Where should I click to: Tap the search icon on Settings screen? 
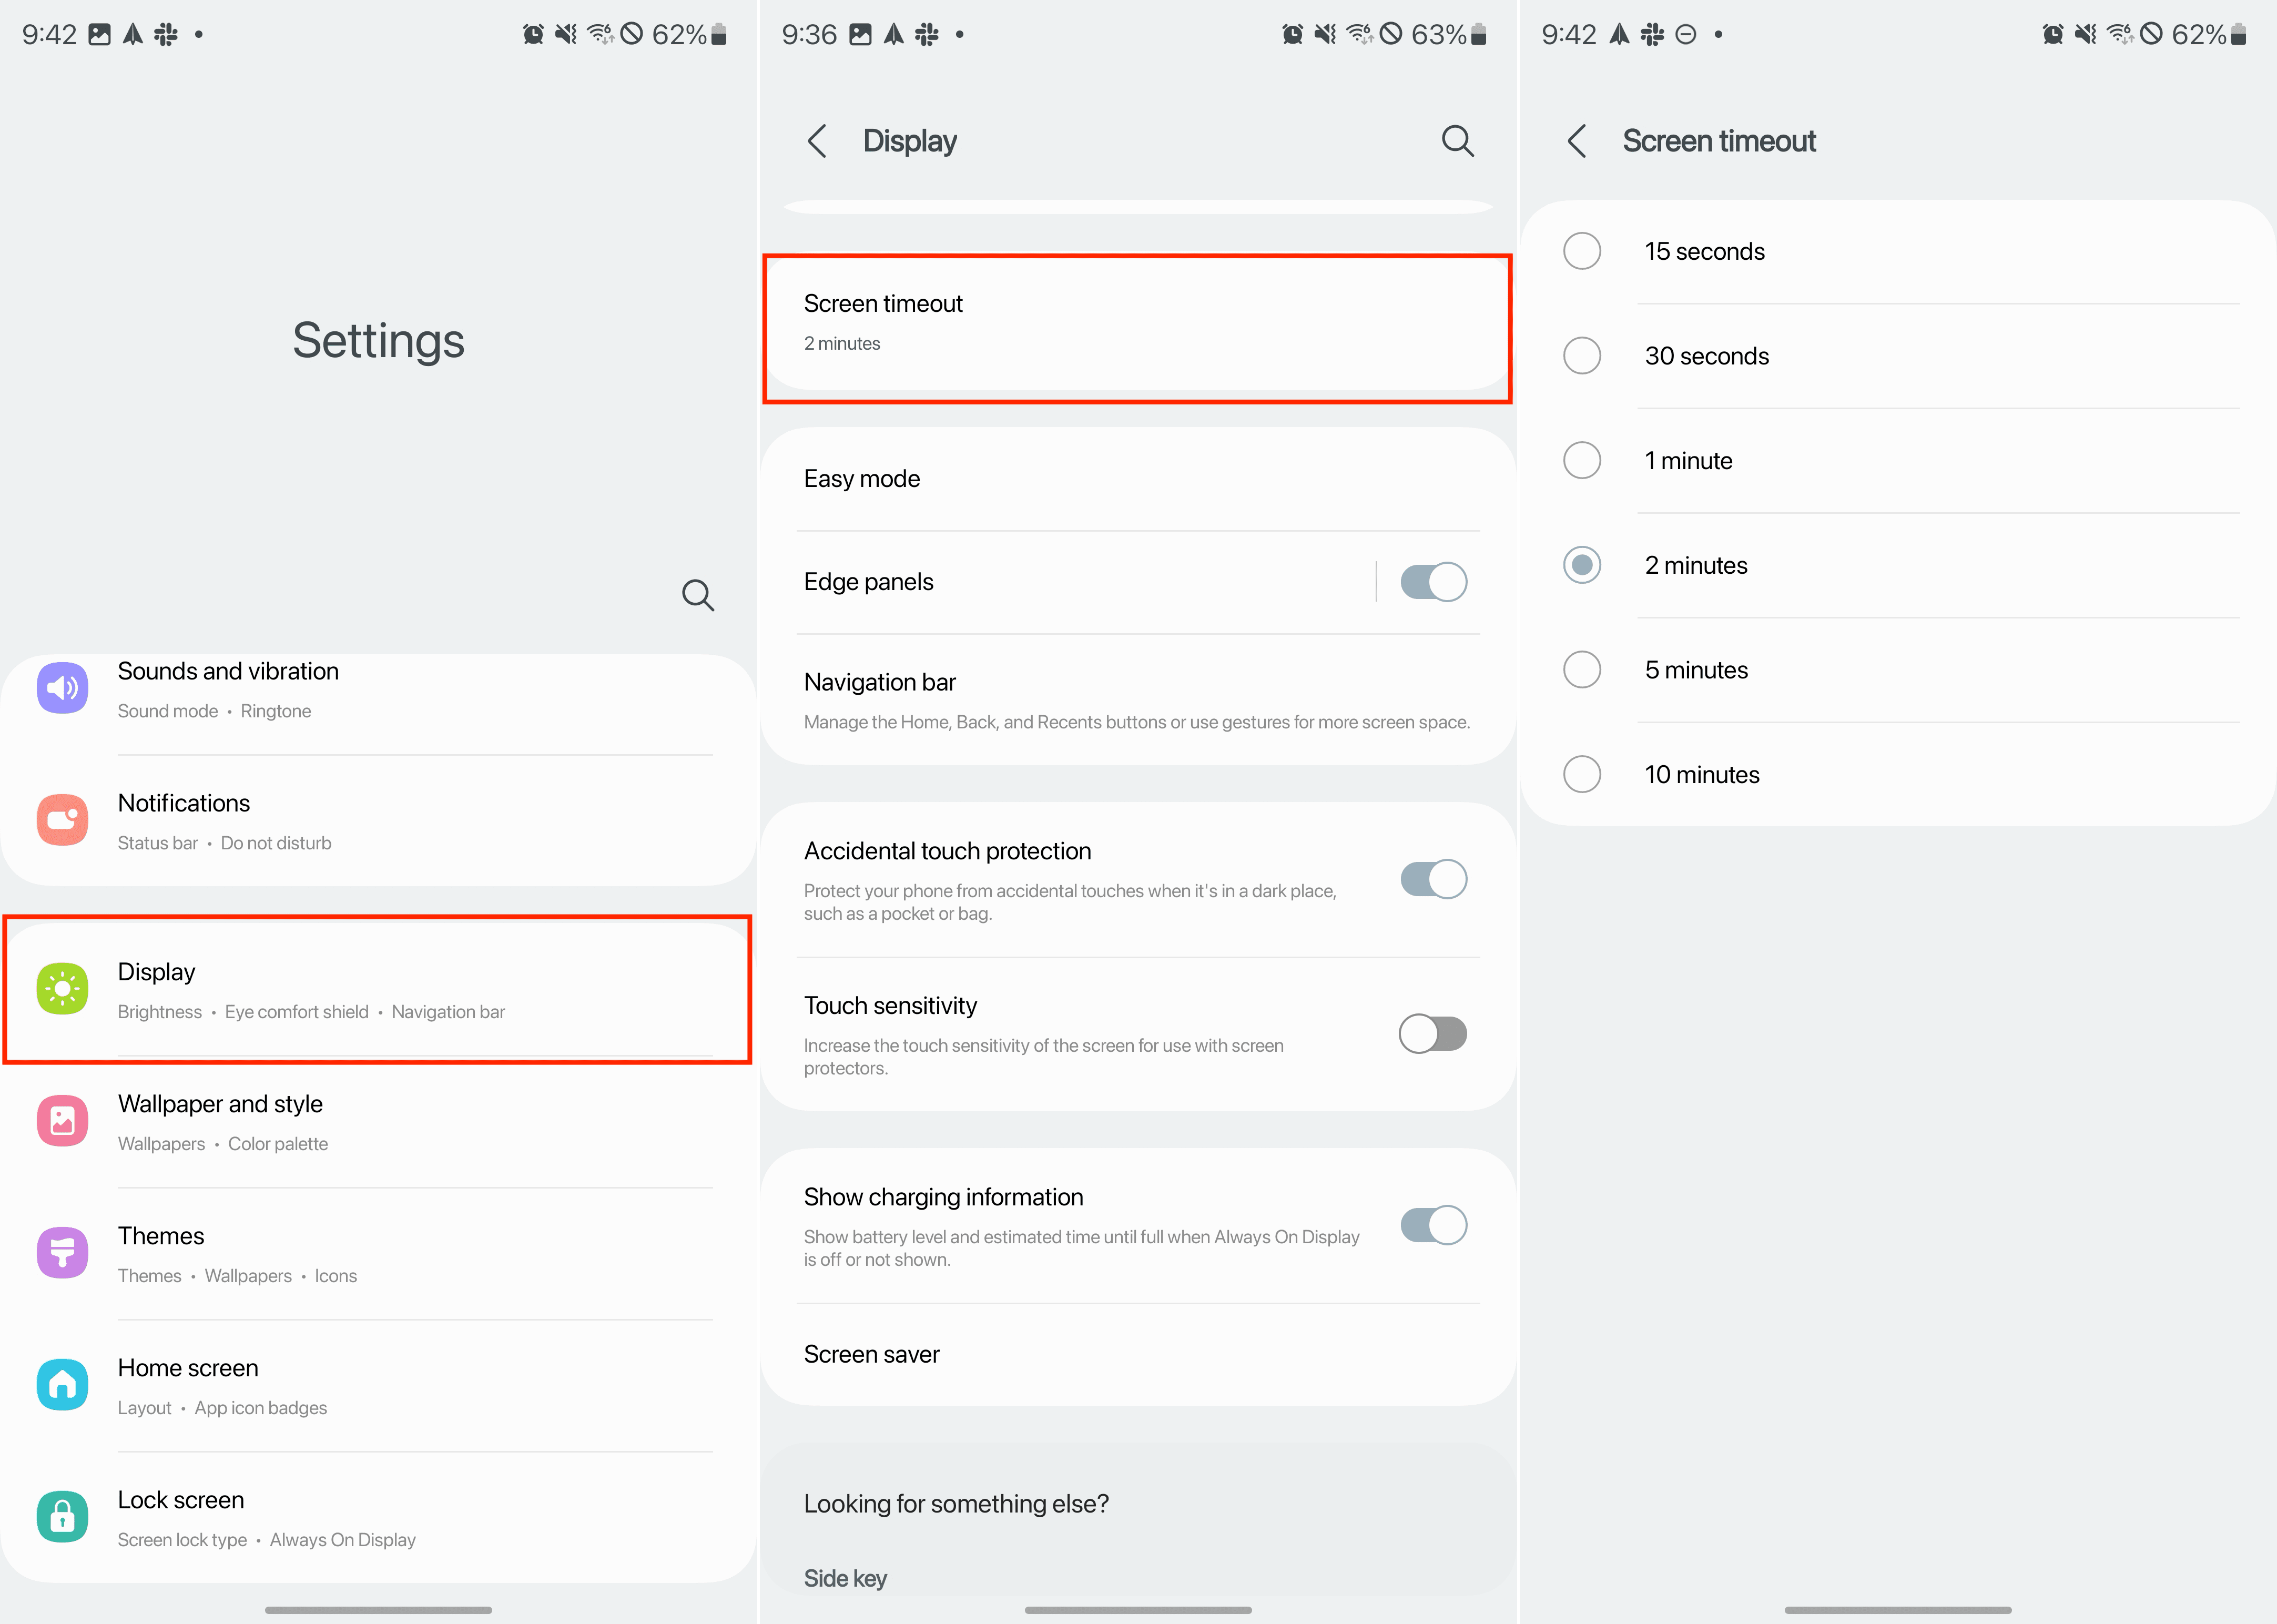[x=697, y=595]
